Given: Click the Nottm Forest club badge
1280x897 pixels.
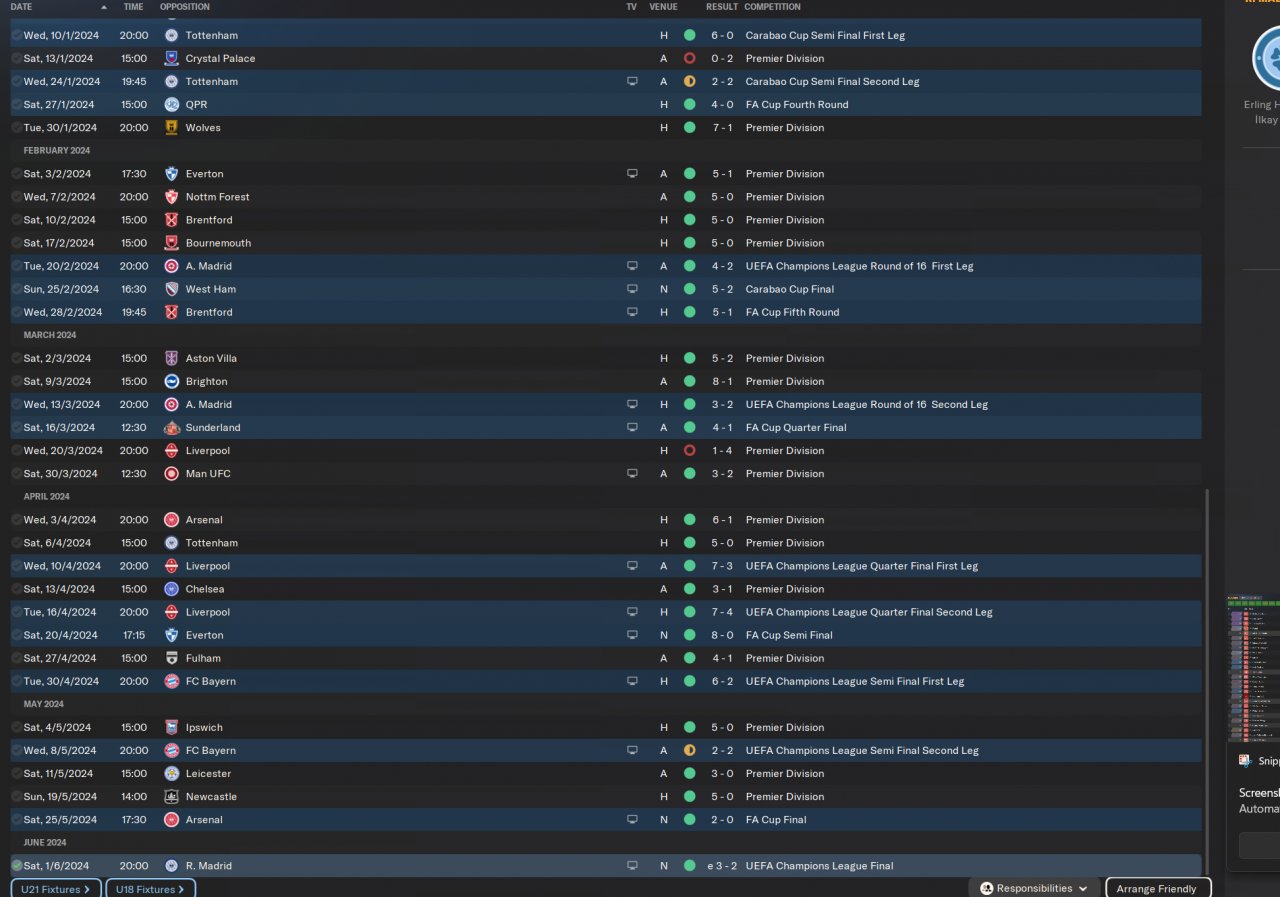Looking at the screenshot, I should click(171, 197).
